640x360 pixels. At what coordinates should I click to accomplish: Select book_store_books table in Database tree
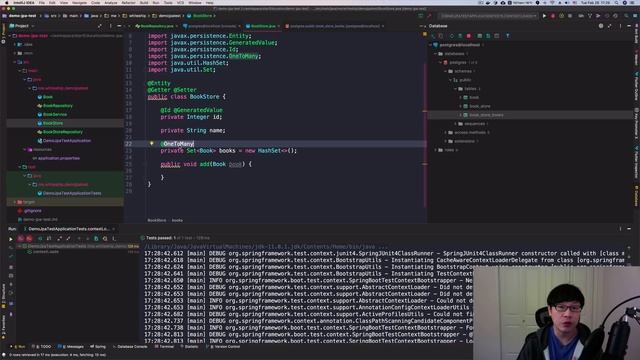(486, 115)
